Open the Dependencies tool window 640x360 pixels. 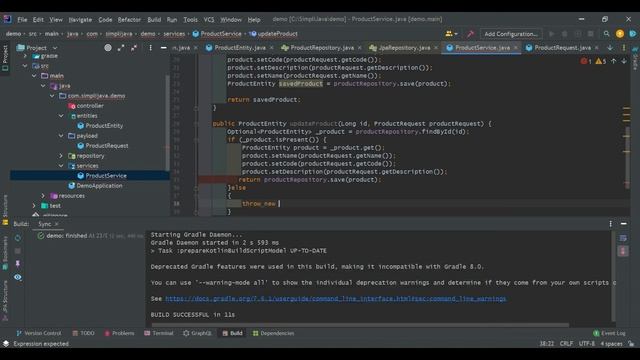click(x=273, y=333)
